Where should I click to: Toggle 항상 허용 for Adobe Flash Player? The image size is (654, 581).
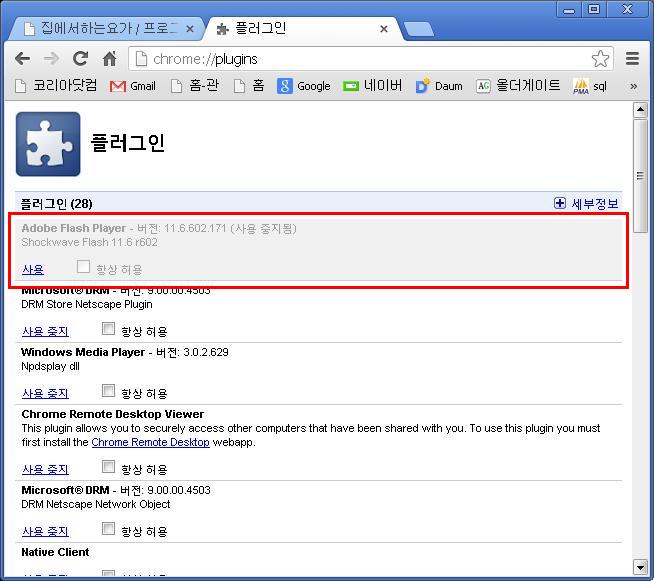pos(83,267)
